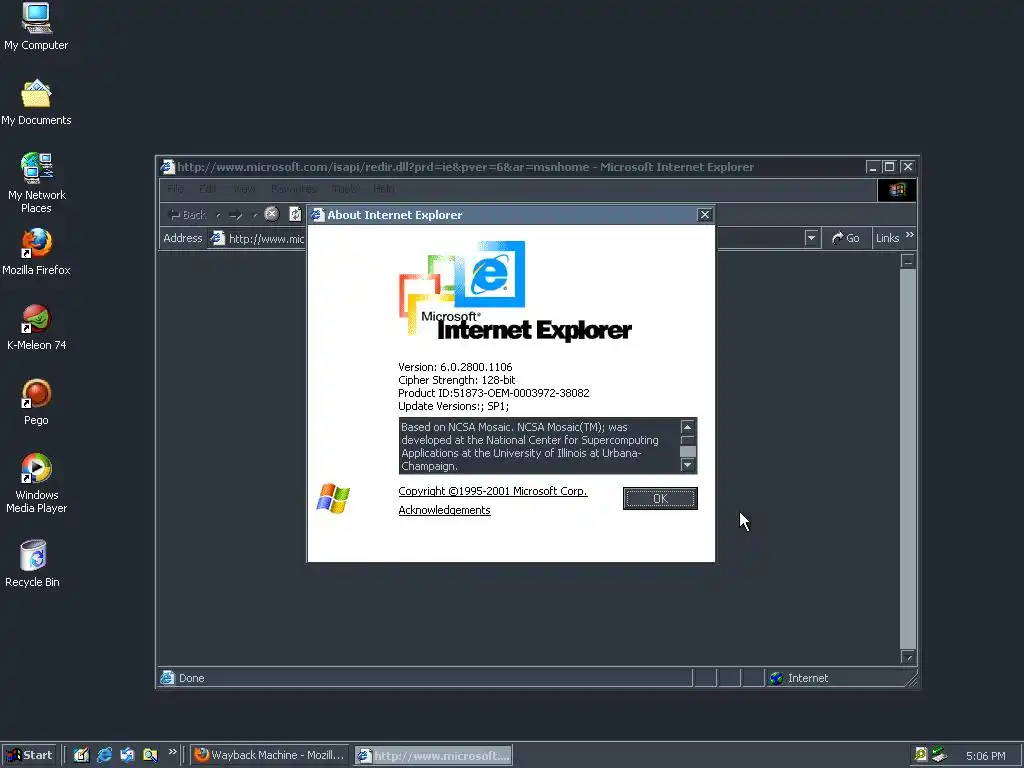Viewport: 1024px width, 768px height.
Task: Click the IE page scrollbar up arrow
Action: tap(908, 261)
